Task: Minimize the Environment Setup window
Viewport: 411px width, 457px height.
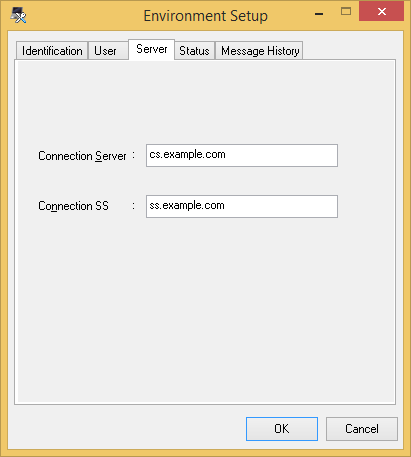Action: (319, 13)
